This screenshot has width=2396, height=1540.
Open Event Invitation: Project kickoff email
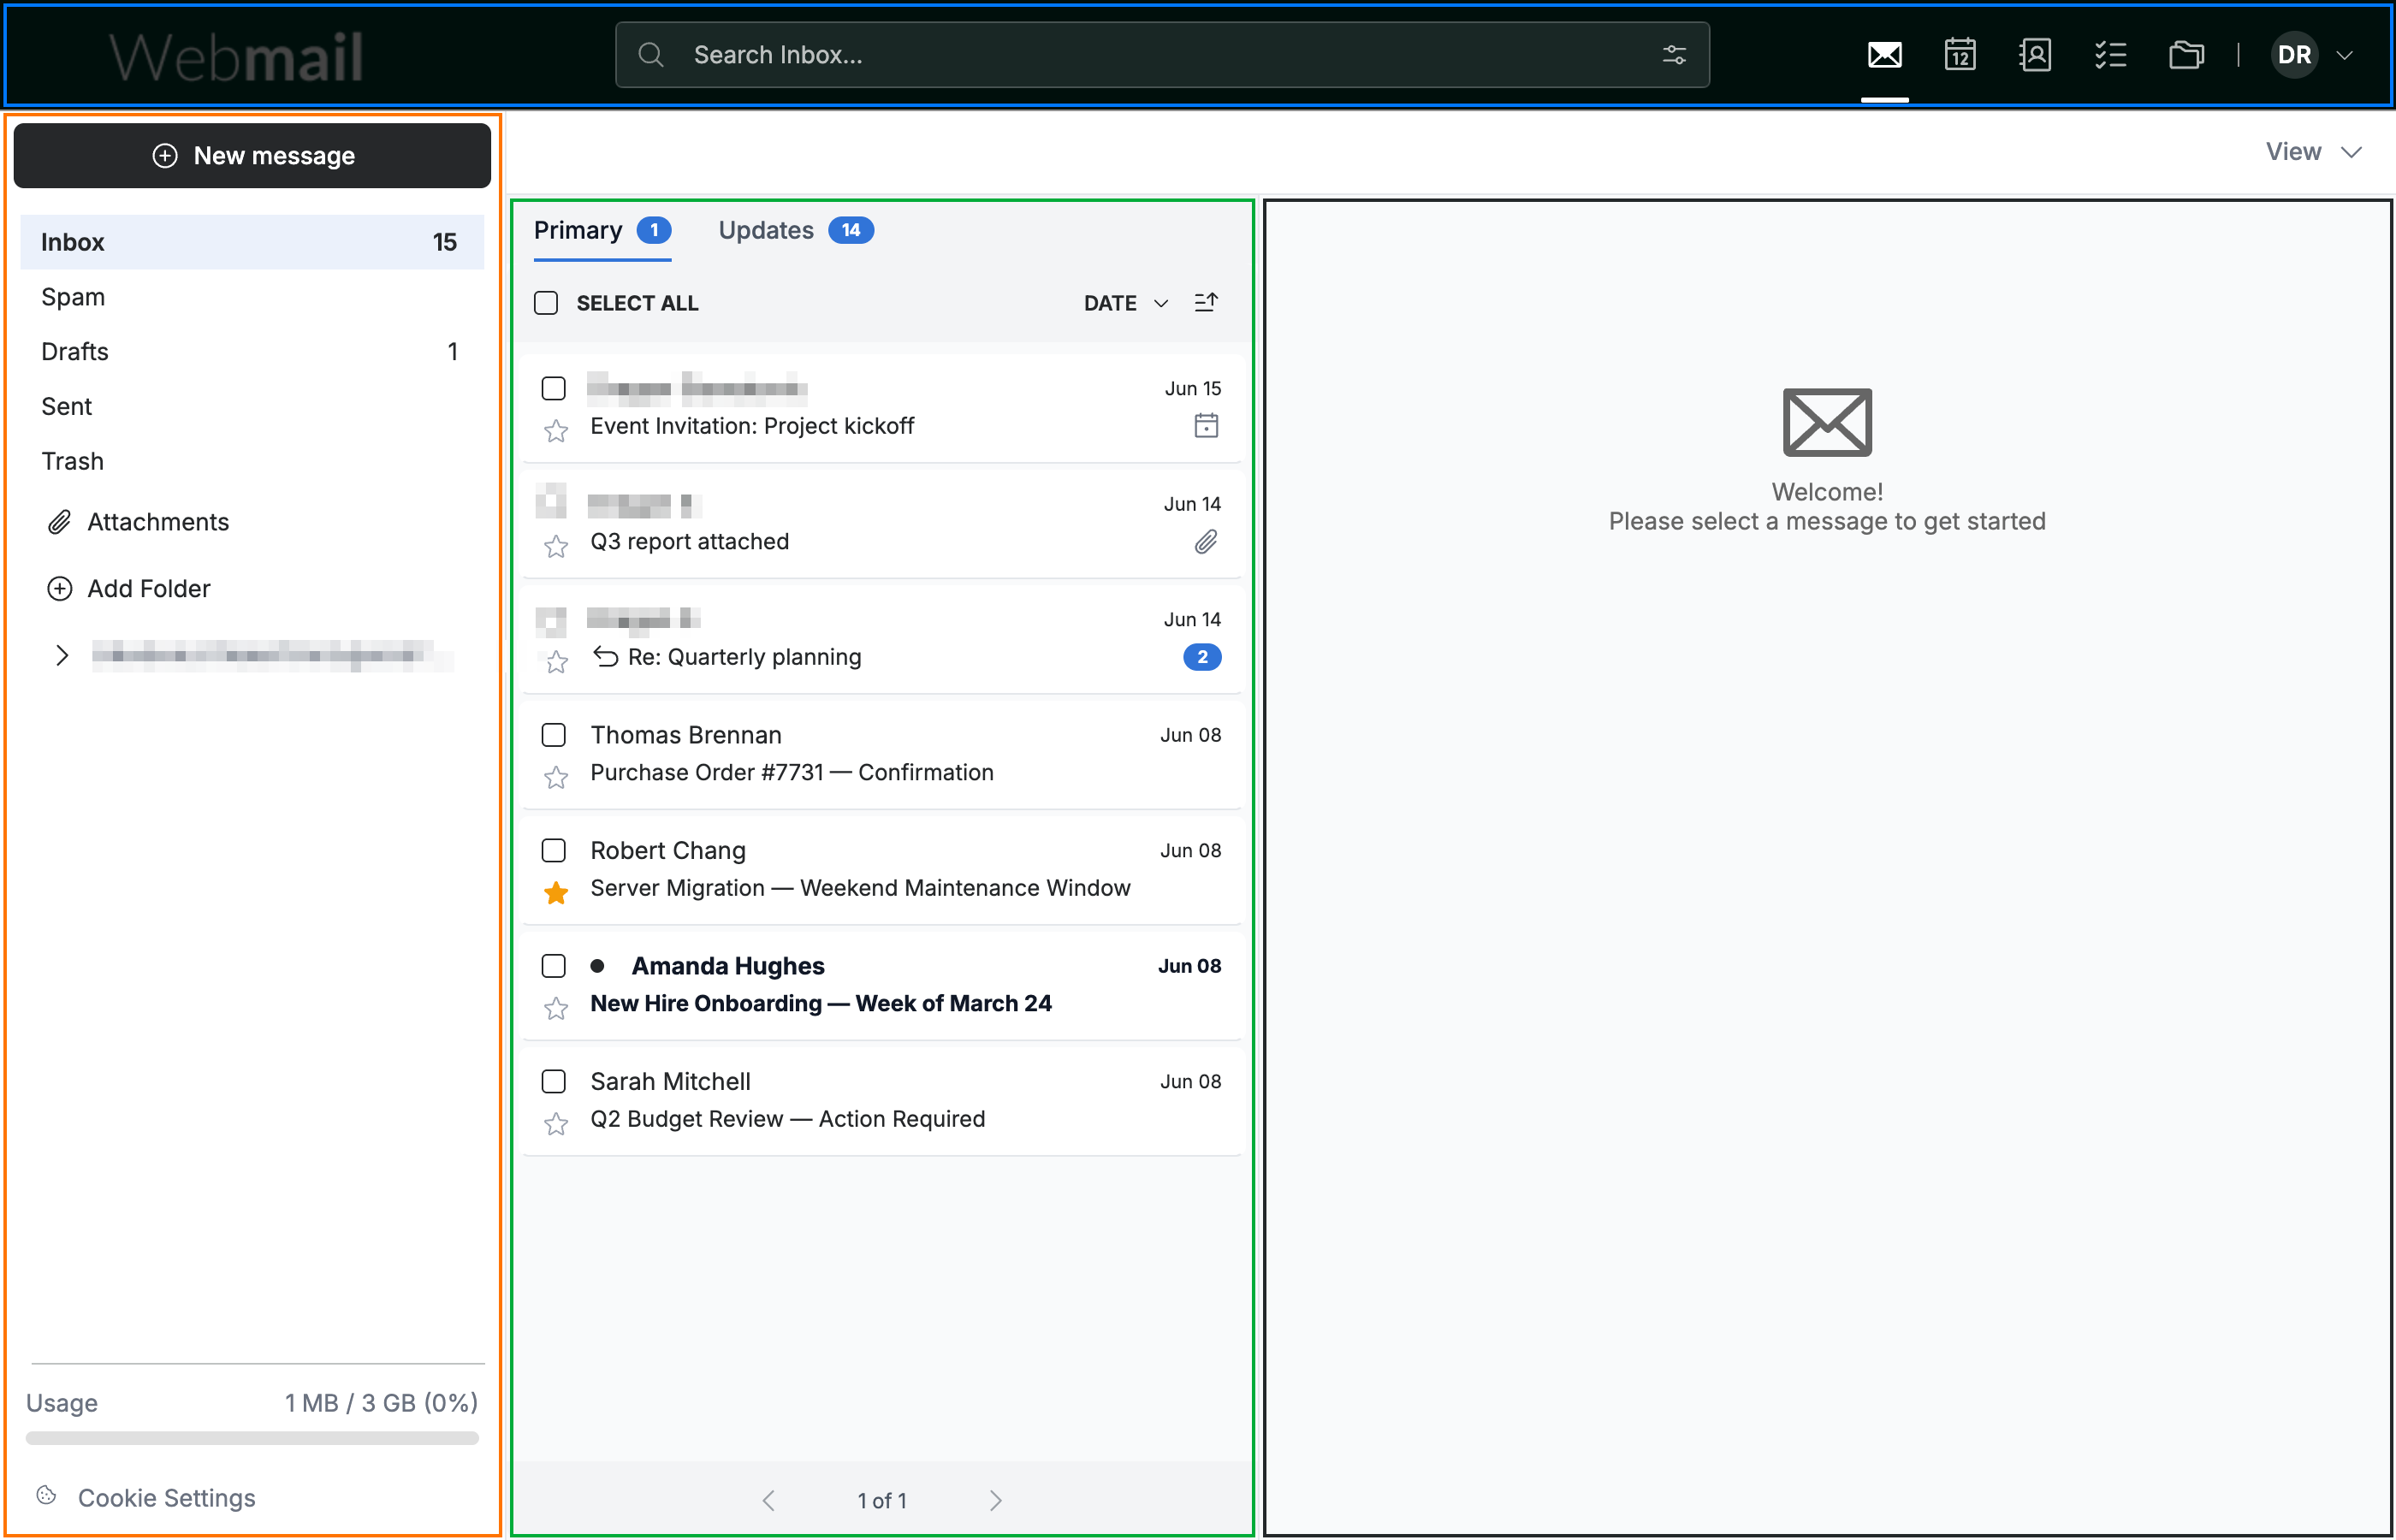(882, 408)
